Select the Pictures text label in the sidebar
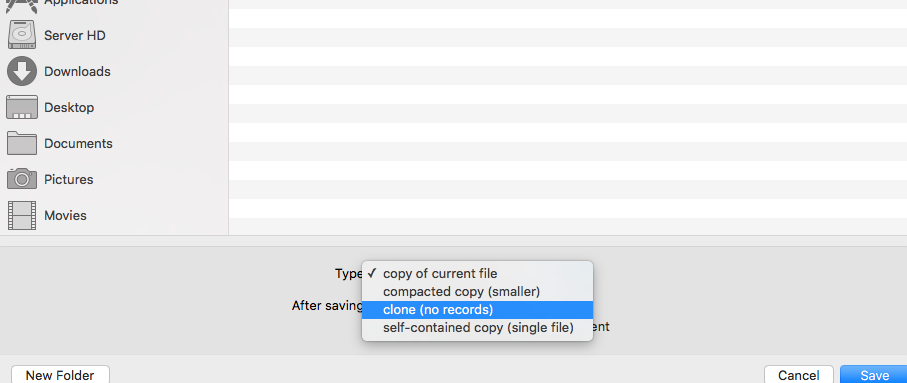 click(x=68, y=179)
